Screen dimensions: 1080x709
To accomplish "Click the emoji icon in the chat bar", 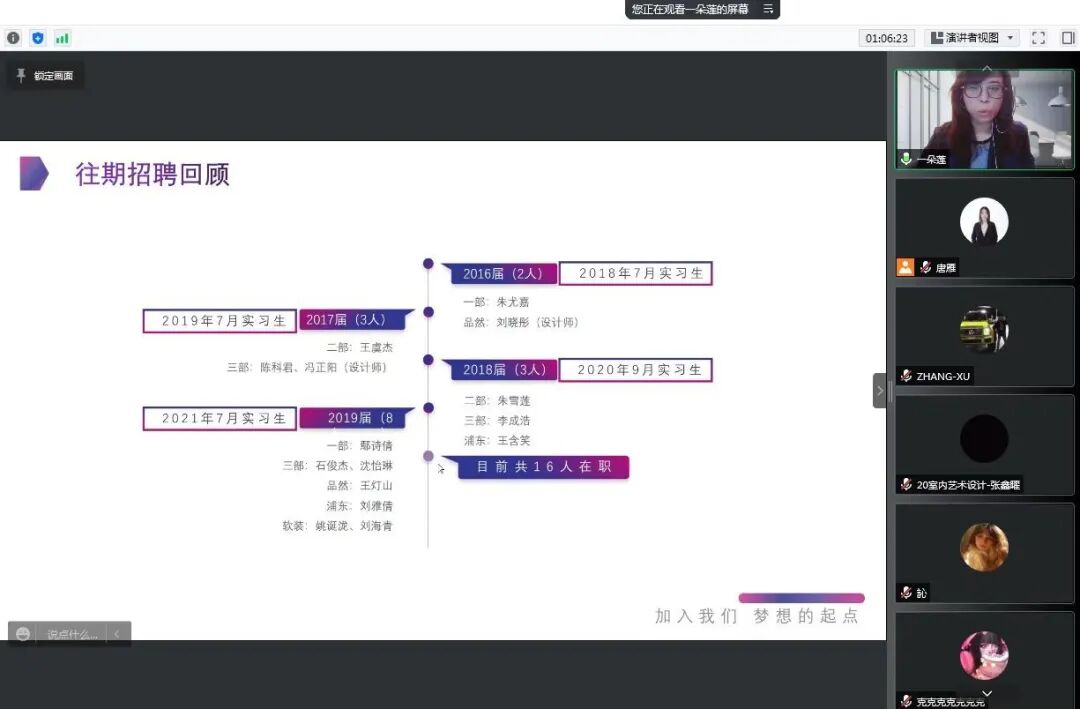I will click(22, 633).
